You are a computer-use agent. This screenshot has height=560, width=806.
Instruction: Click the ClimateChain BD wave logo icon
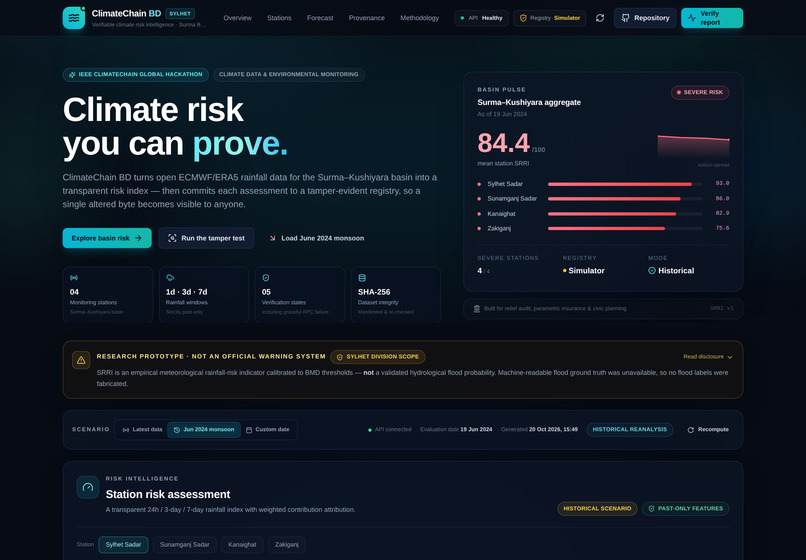[74, 18]
